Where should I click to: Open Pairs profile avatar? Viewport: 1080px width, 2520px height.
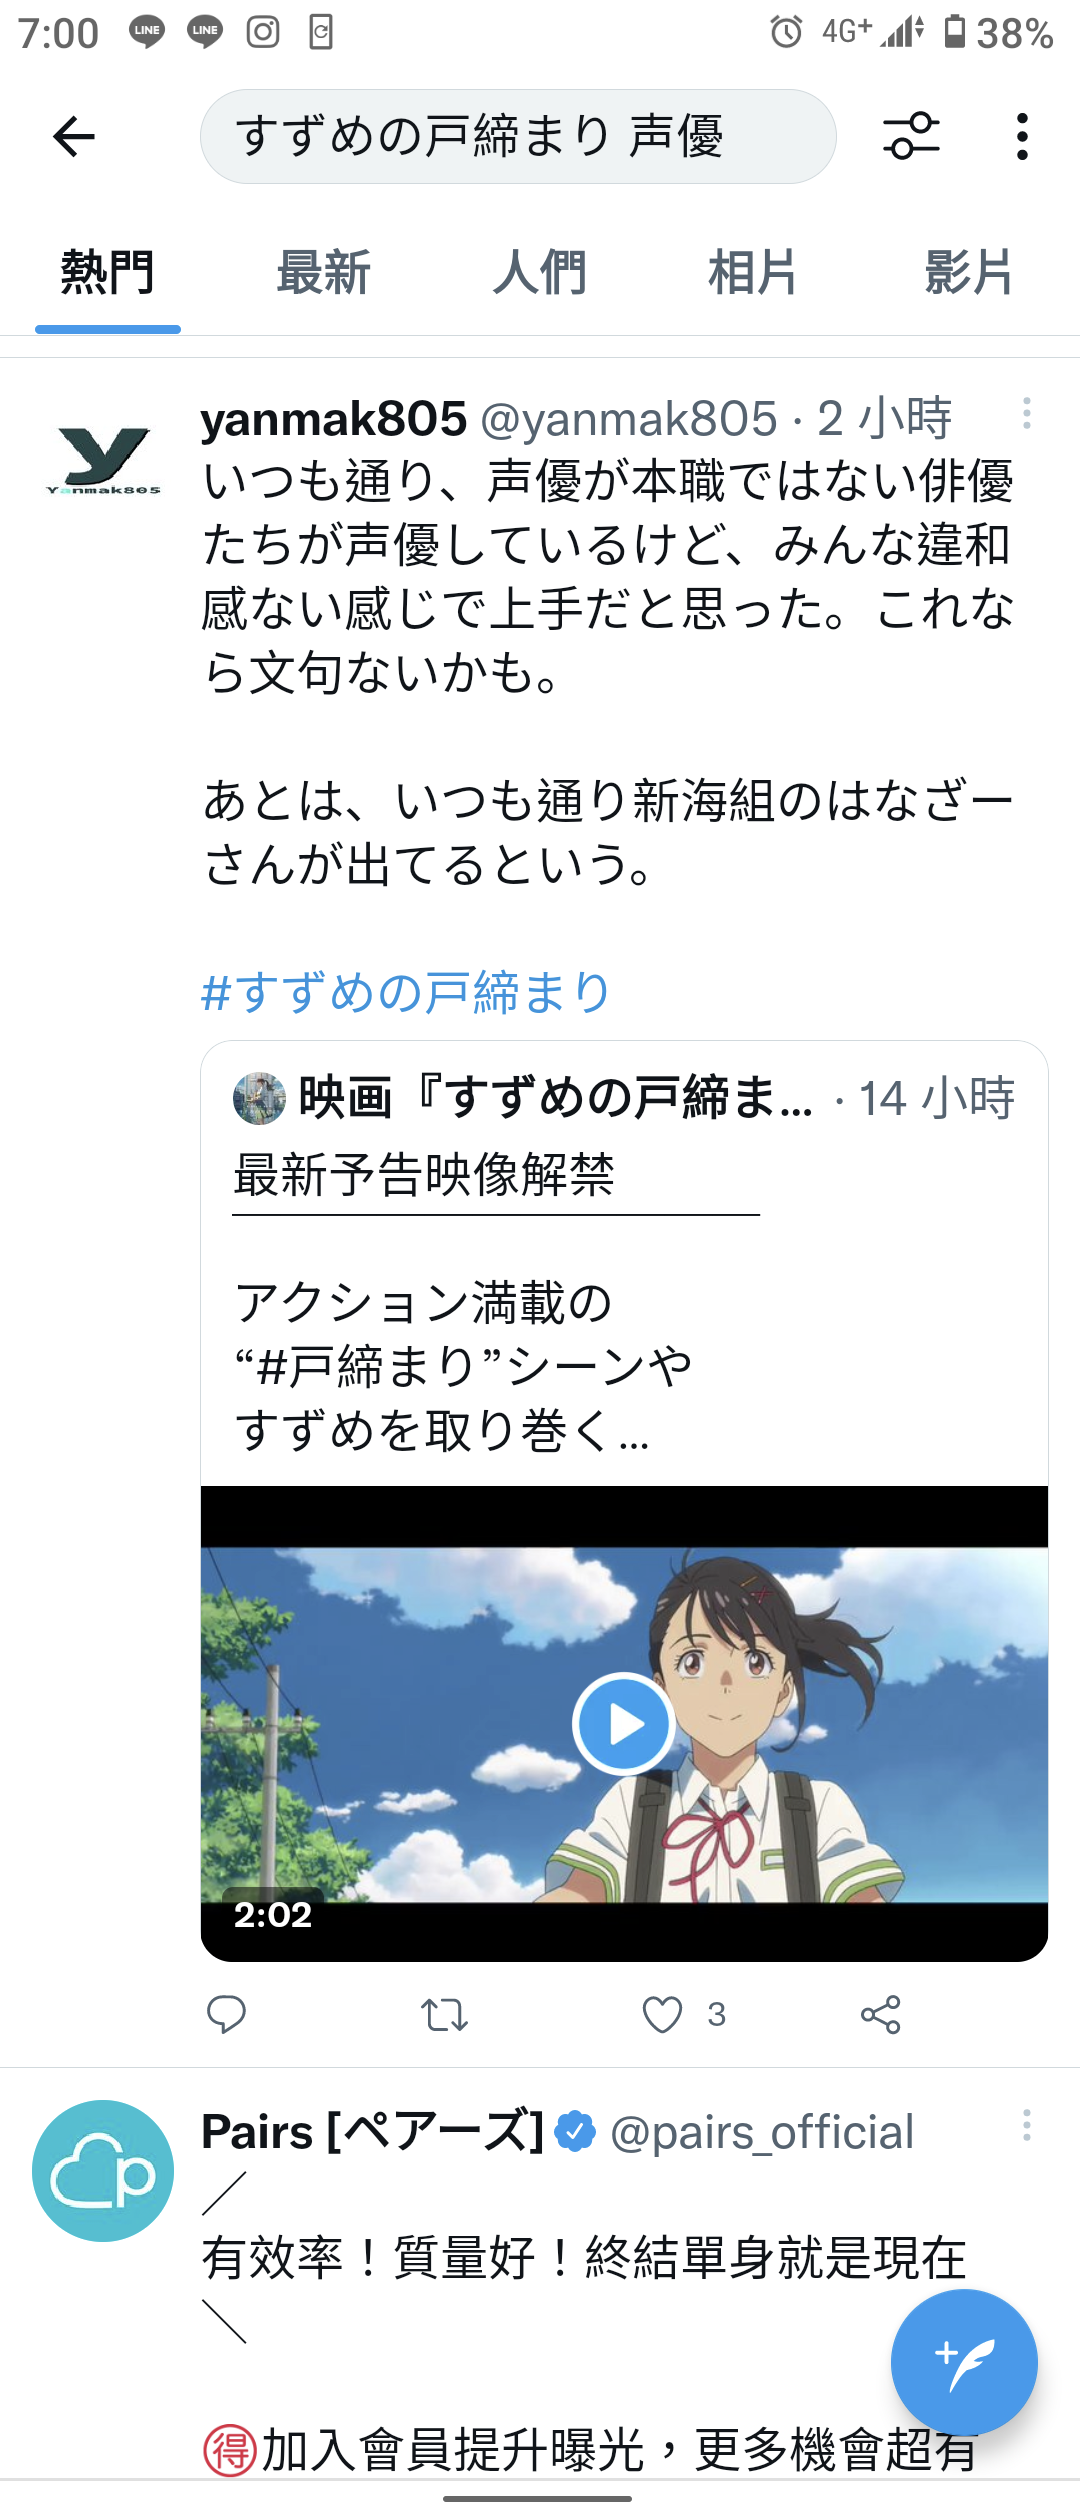point(103,2171)
